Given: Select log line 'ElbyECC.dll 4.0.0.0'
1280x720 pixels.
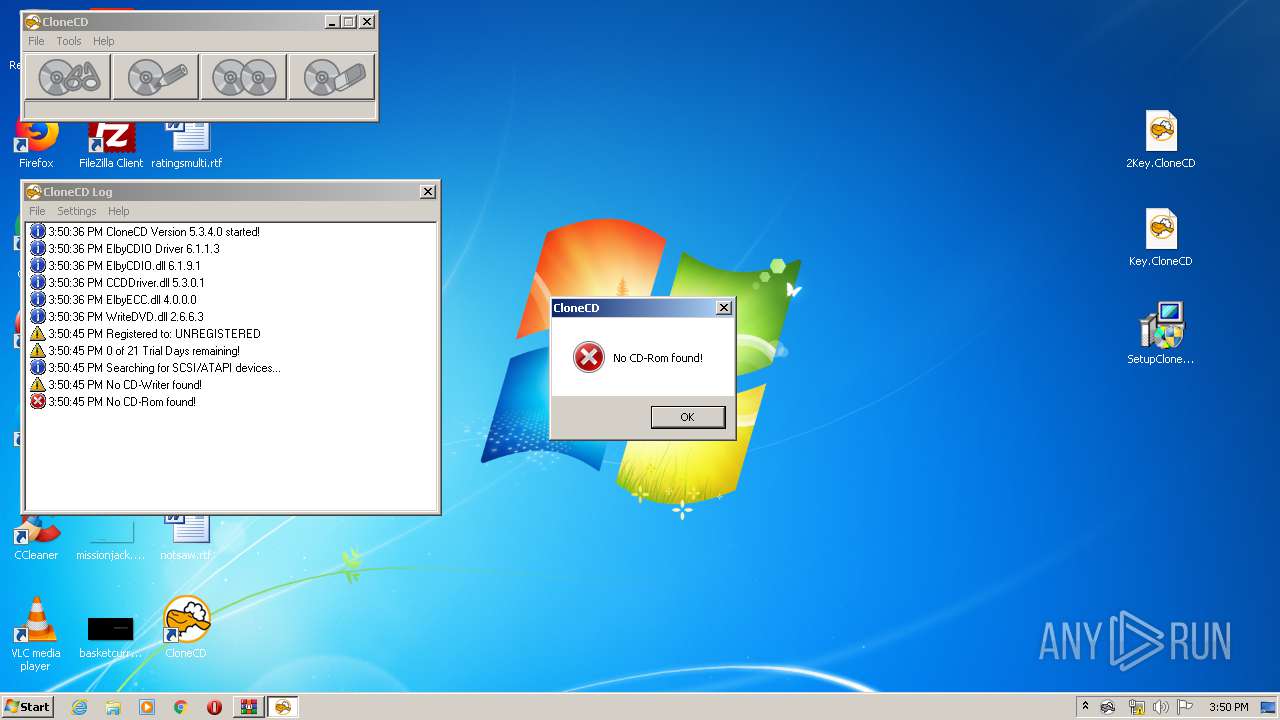Looking at the screenshot, I should pos(113,300).
